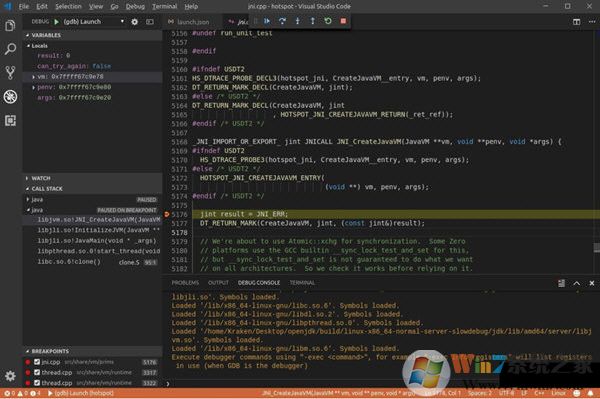Step Out on the debug toolbar

[x=313, y=21]
